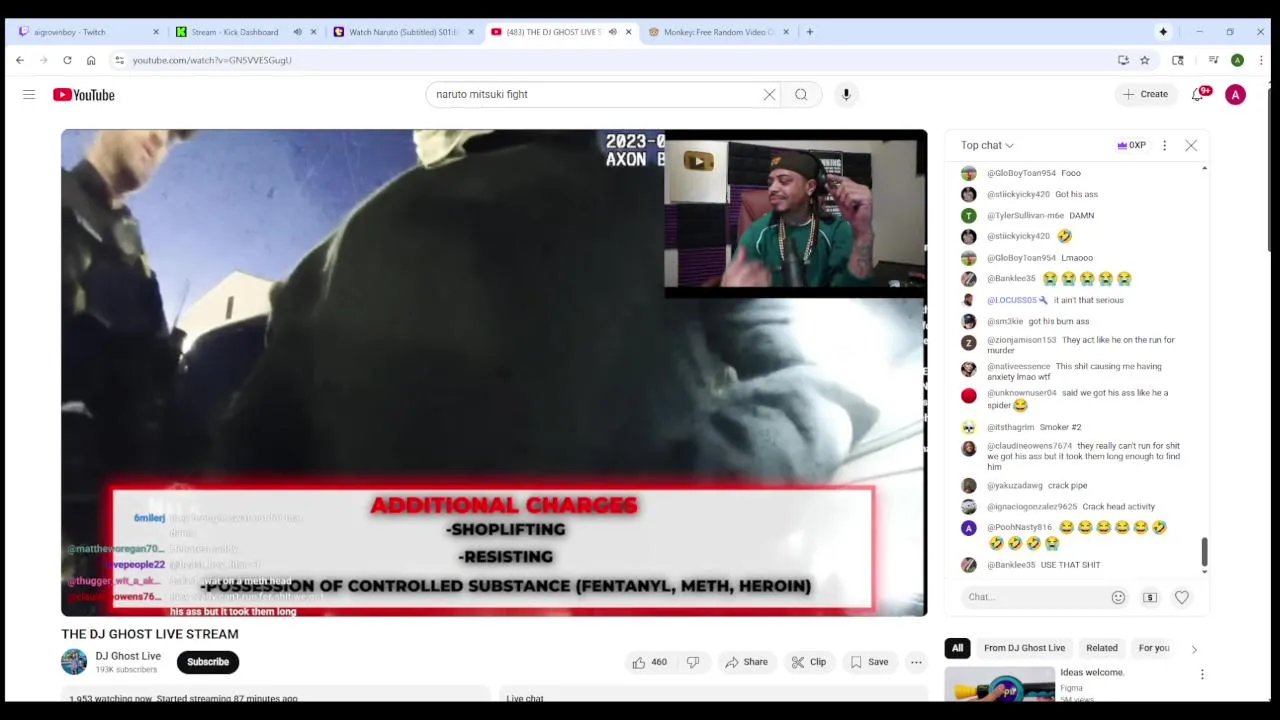Open the Chrome three-dot menu

coord(1261,60)
